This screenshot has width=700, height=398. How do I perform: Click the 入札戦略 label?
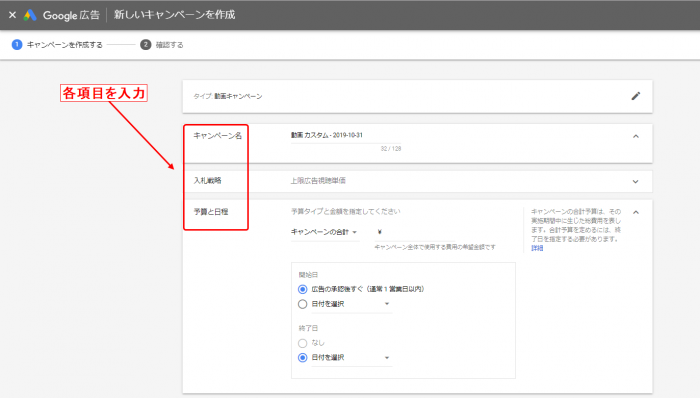208,181
